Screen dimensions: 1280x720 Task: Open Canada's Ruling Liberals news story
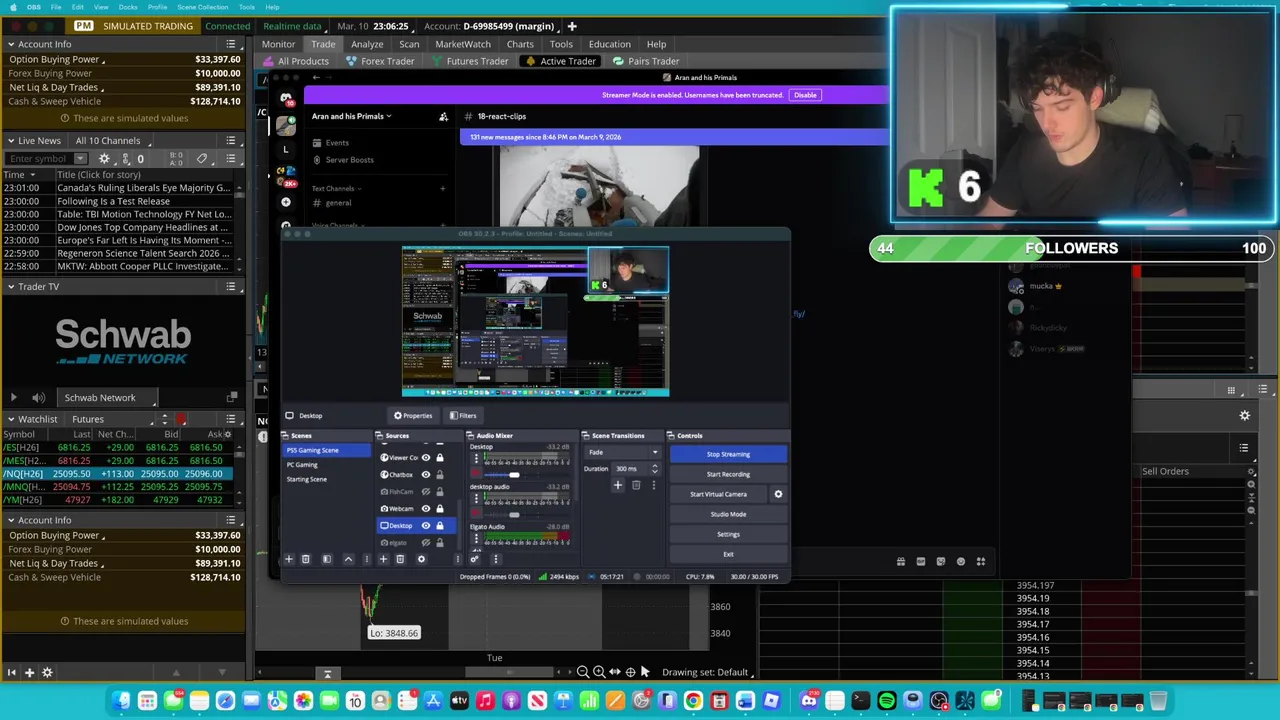[143, 188]
